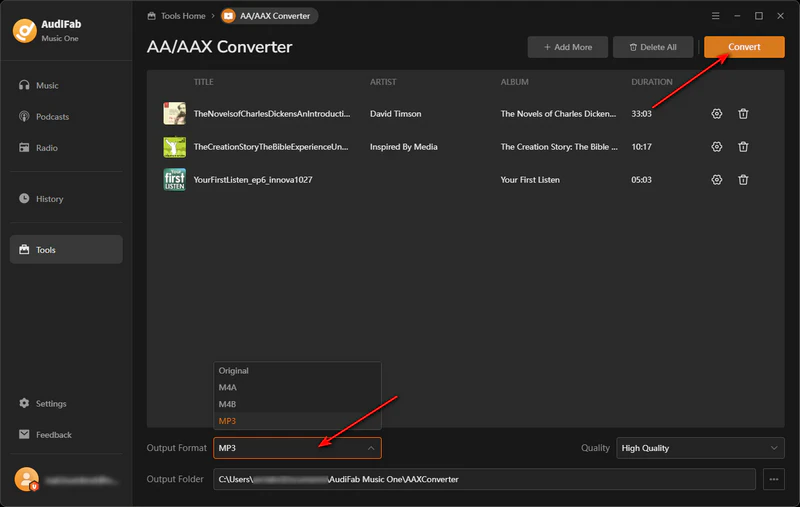Open Settings from the sidebar
The width and height of the screenshot is (800, 507).
(66, 403)
